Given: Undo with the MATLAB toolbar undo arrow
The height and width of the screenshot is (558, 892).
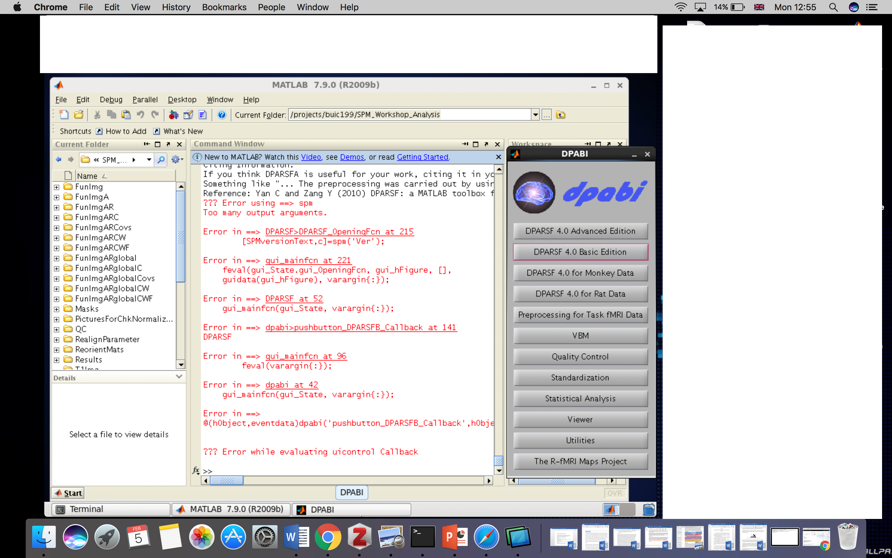Looking at the screenshot, I should click(x=140, y=115).
